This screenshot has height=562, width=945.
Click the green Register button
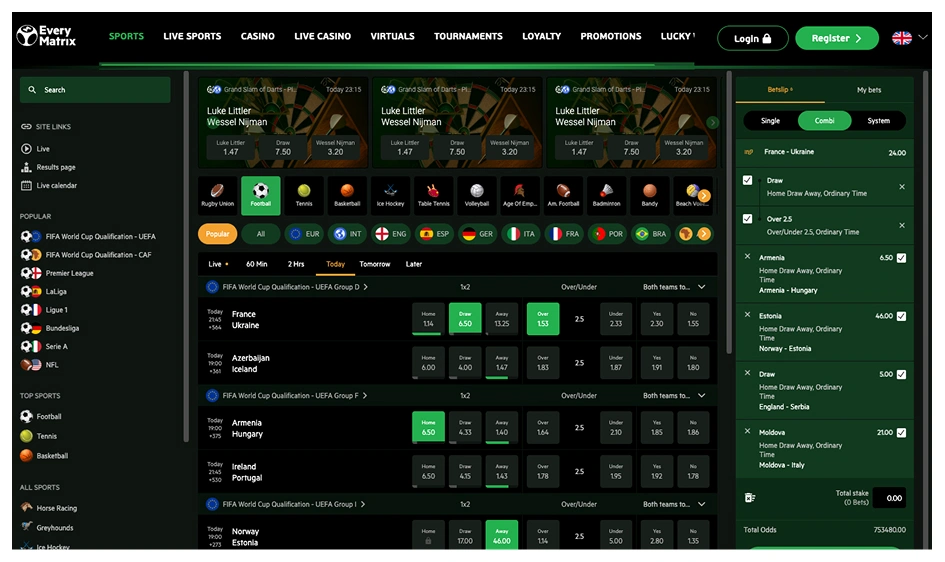[x=836, y=38]
